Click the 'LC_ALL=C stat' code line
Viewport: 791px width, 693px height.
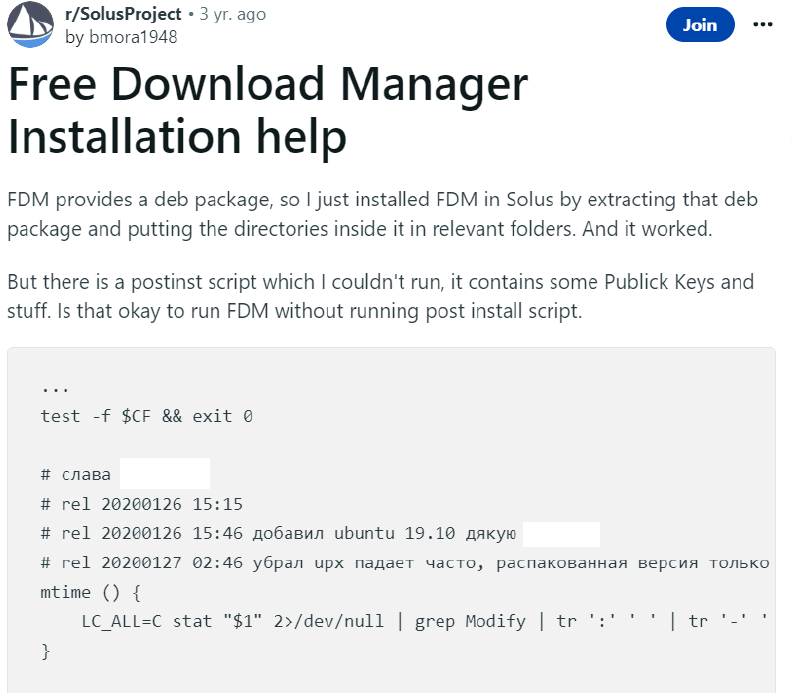(x=425, y=621)
